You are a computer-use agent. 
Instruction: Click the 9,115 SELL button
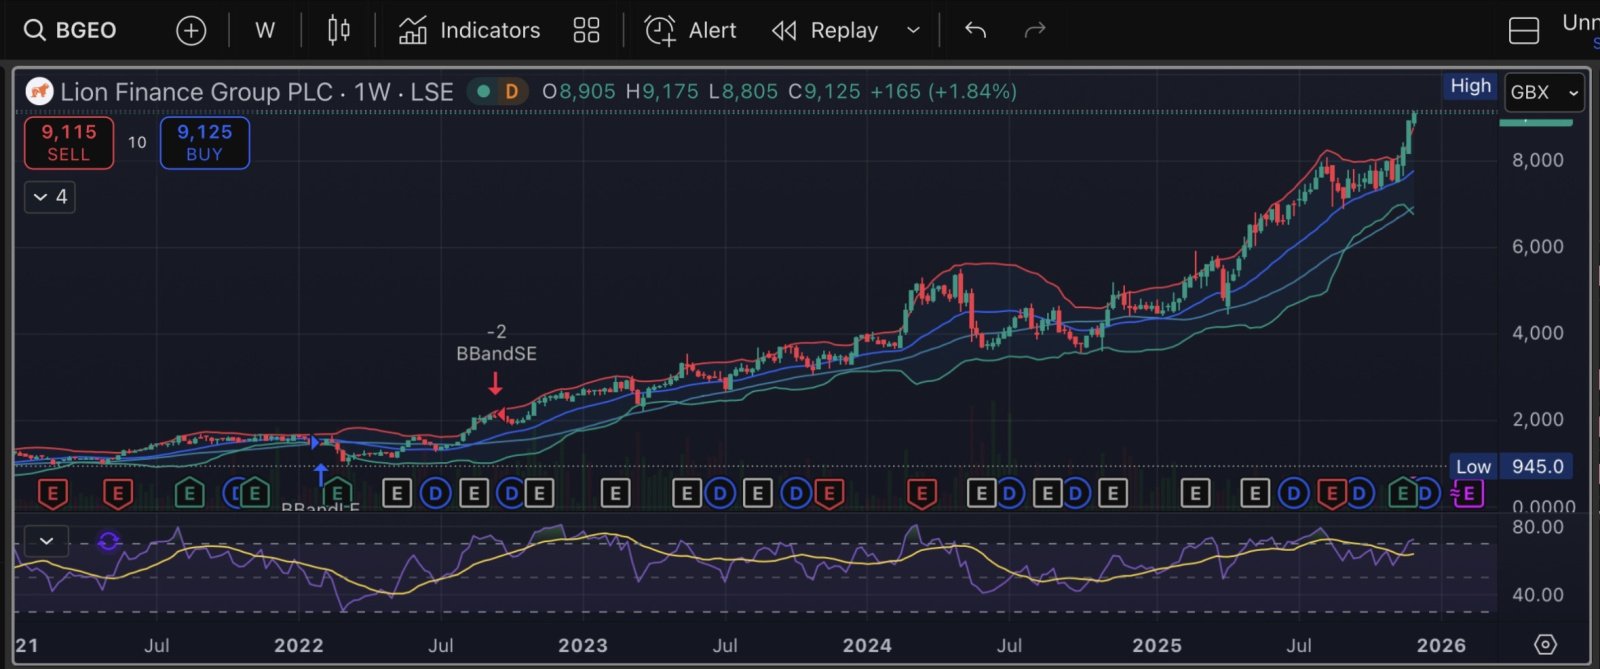pyautogui.click(x=69, y=143)
